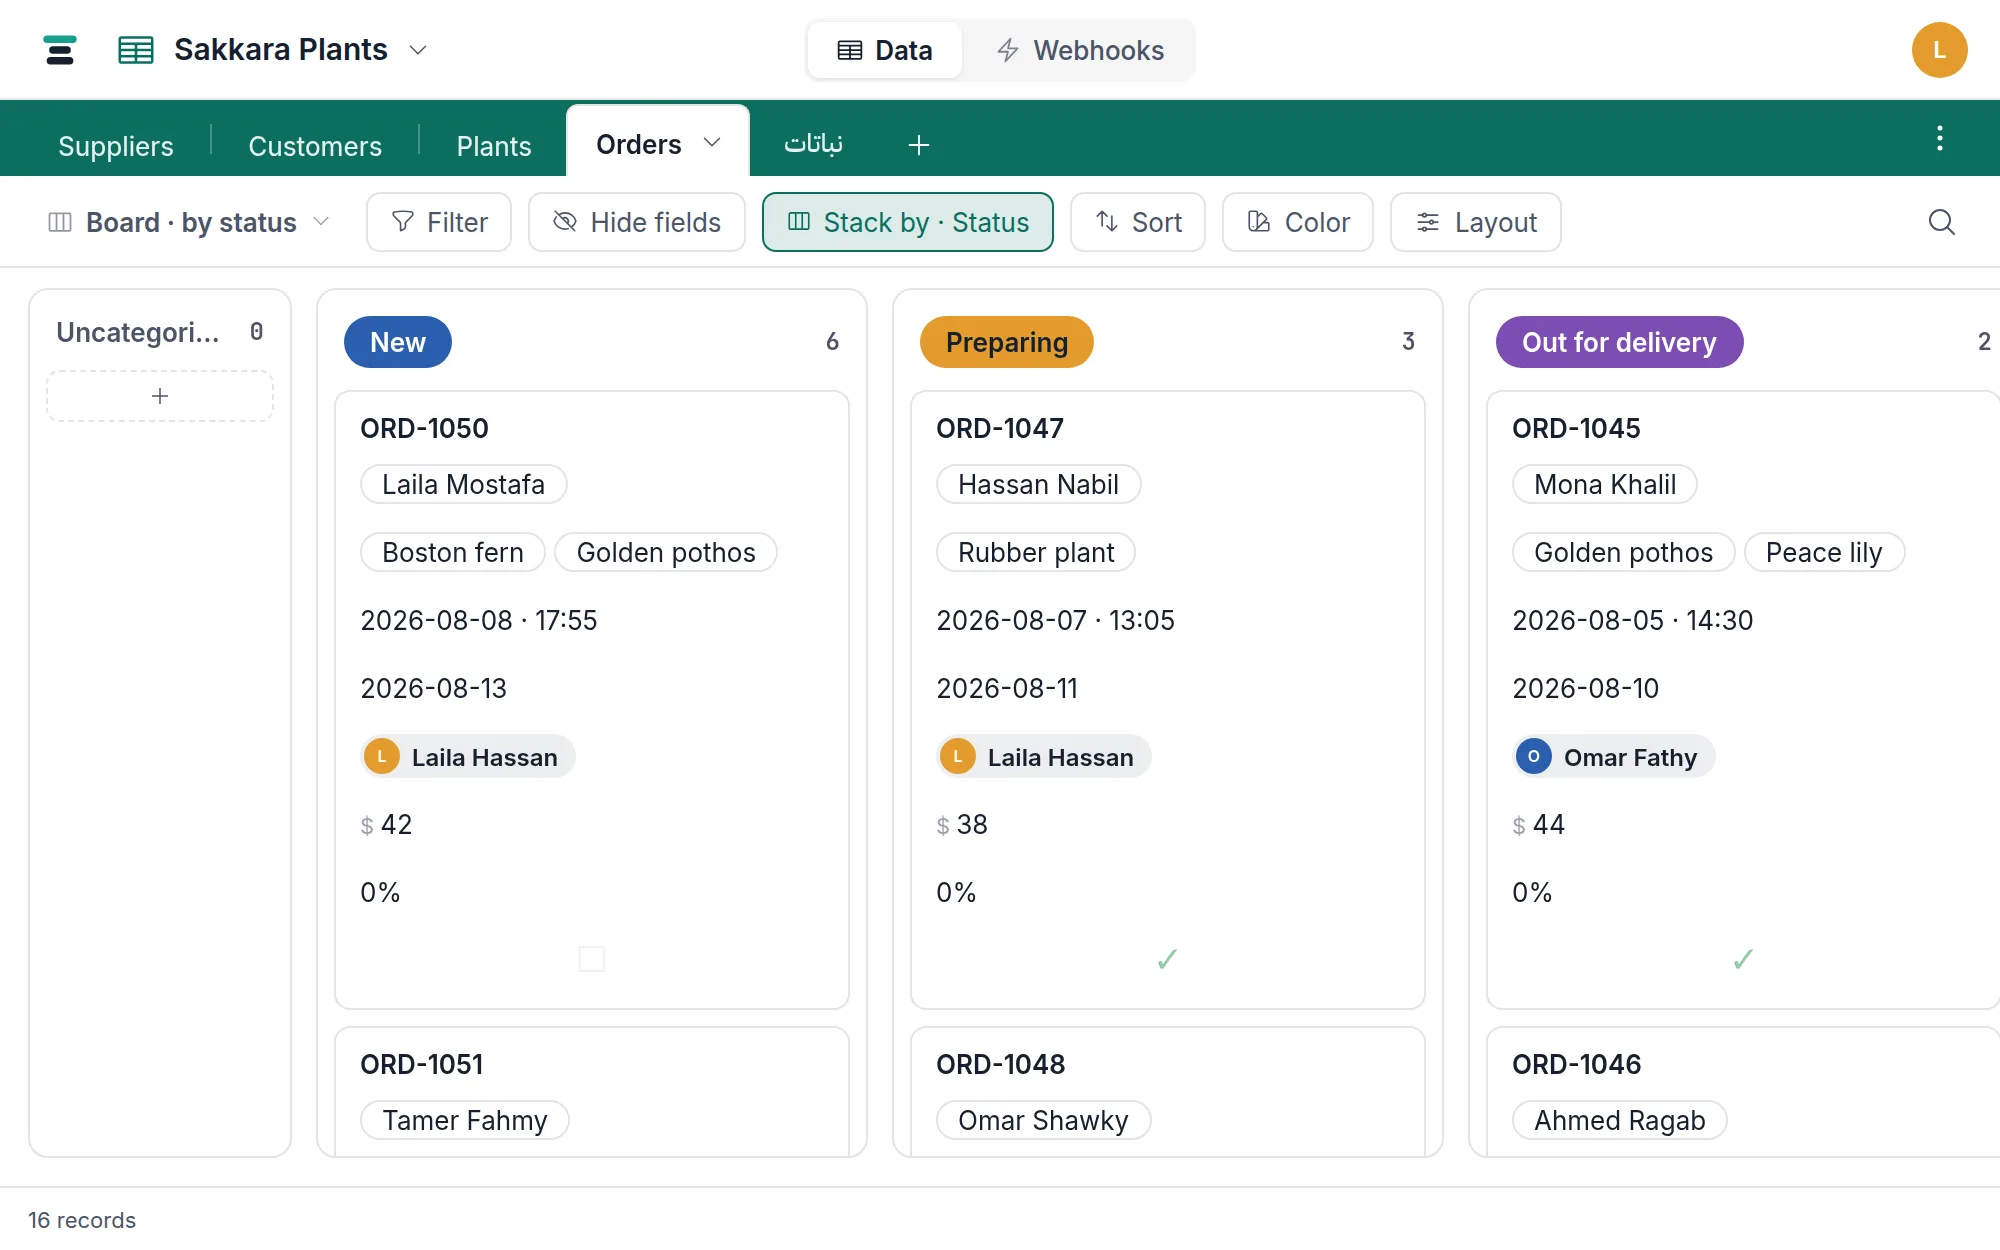Click the Peace lily plant chip
The image size is (2000, 1250).
click(x=1824, y=552)
